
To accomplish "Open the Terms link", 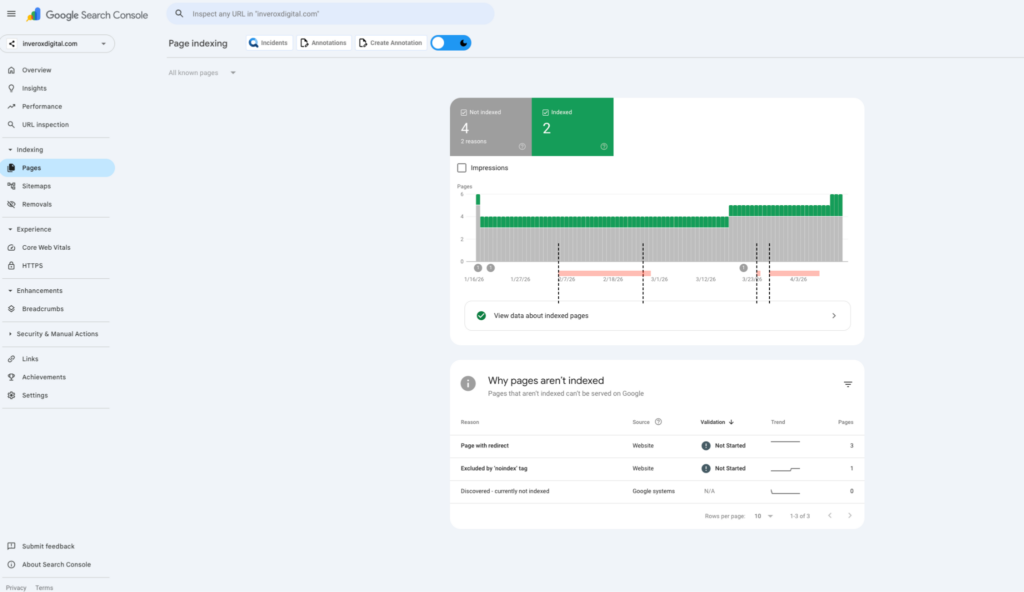I will (44, 587).
